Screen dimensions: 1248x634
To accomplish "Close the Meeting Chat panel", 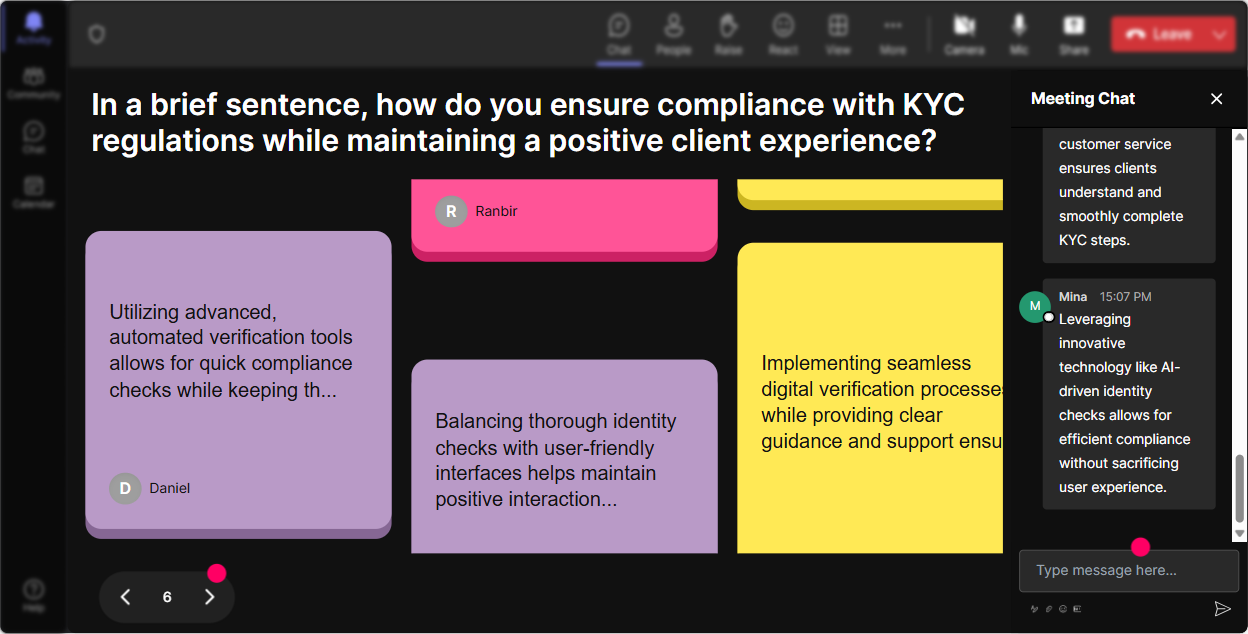I will 1217,98.
